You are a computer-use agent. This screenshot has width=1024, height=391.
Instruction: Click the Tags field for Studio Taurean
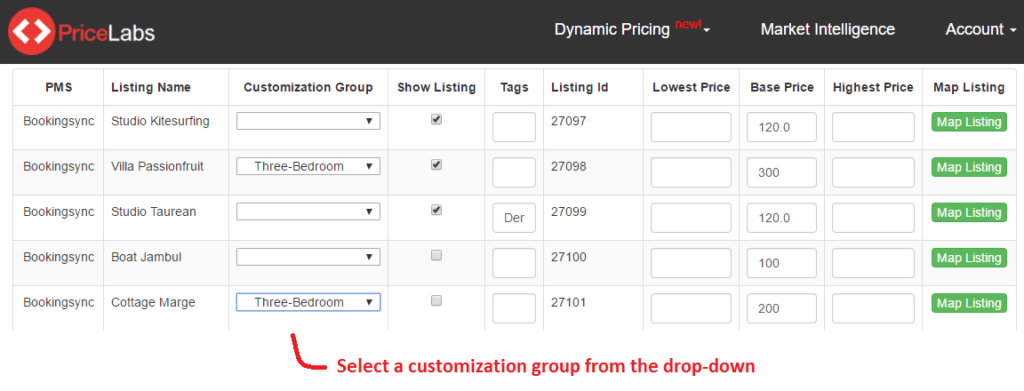[x=514, y=218]
